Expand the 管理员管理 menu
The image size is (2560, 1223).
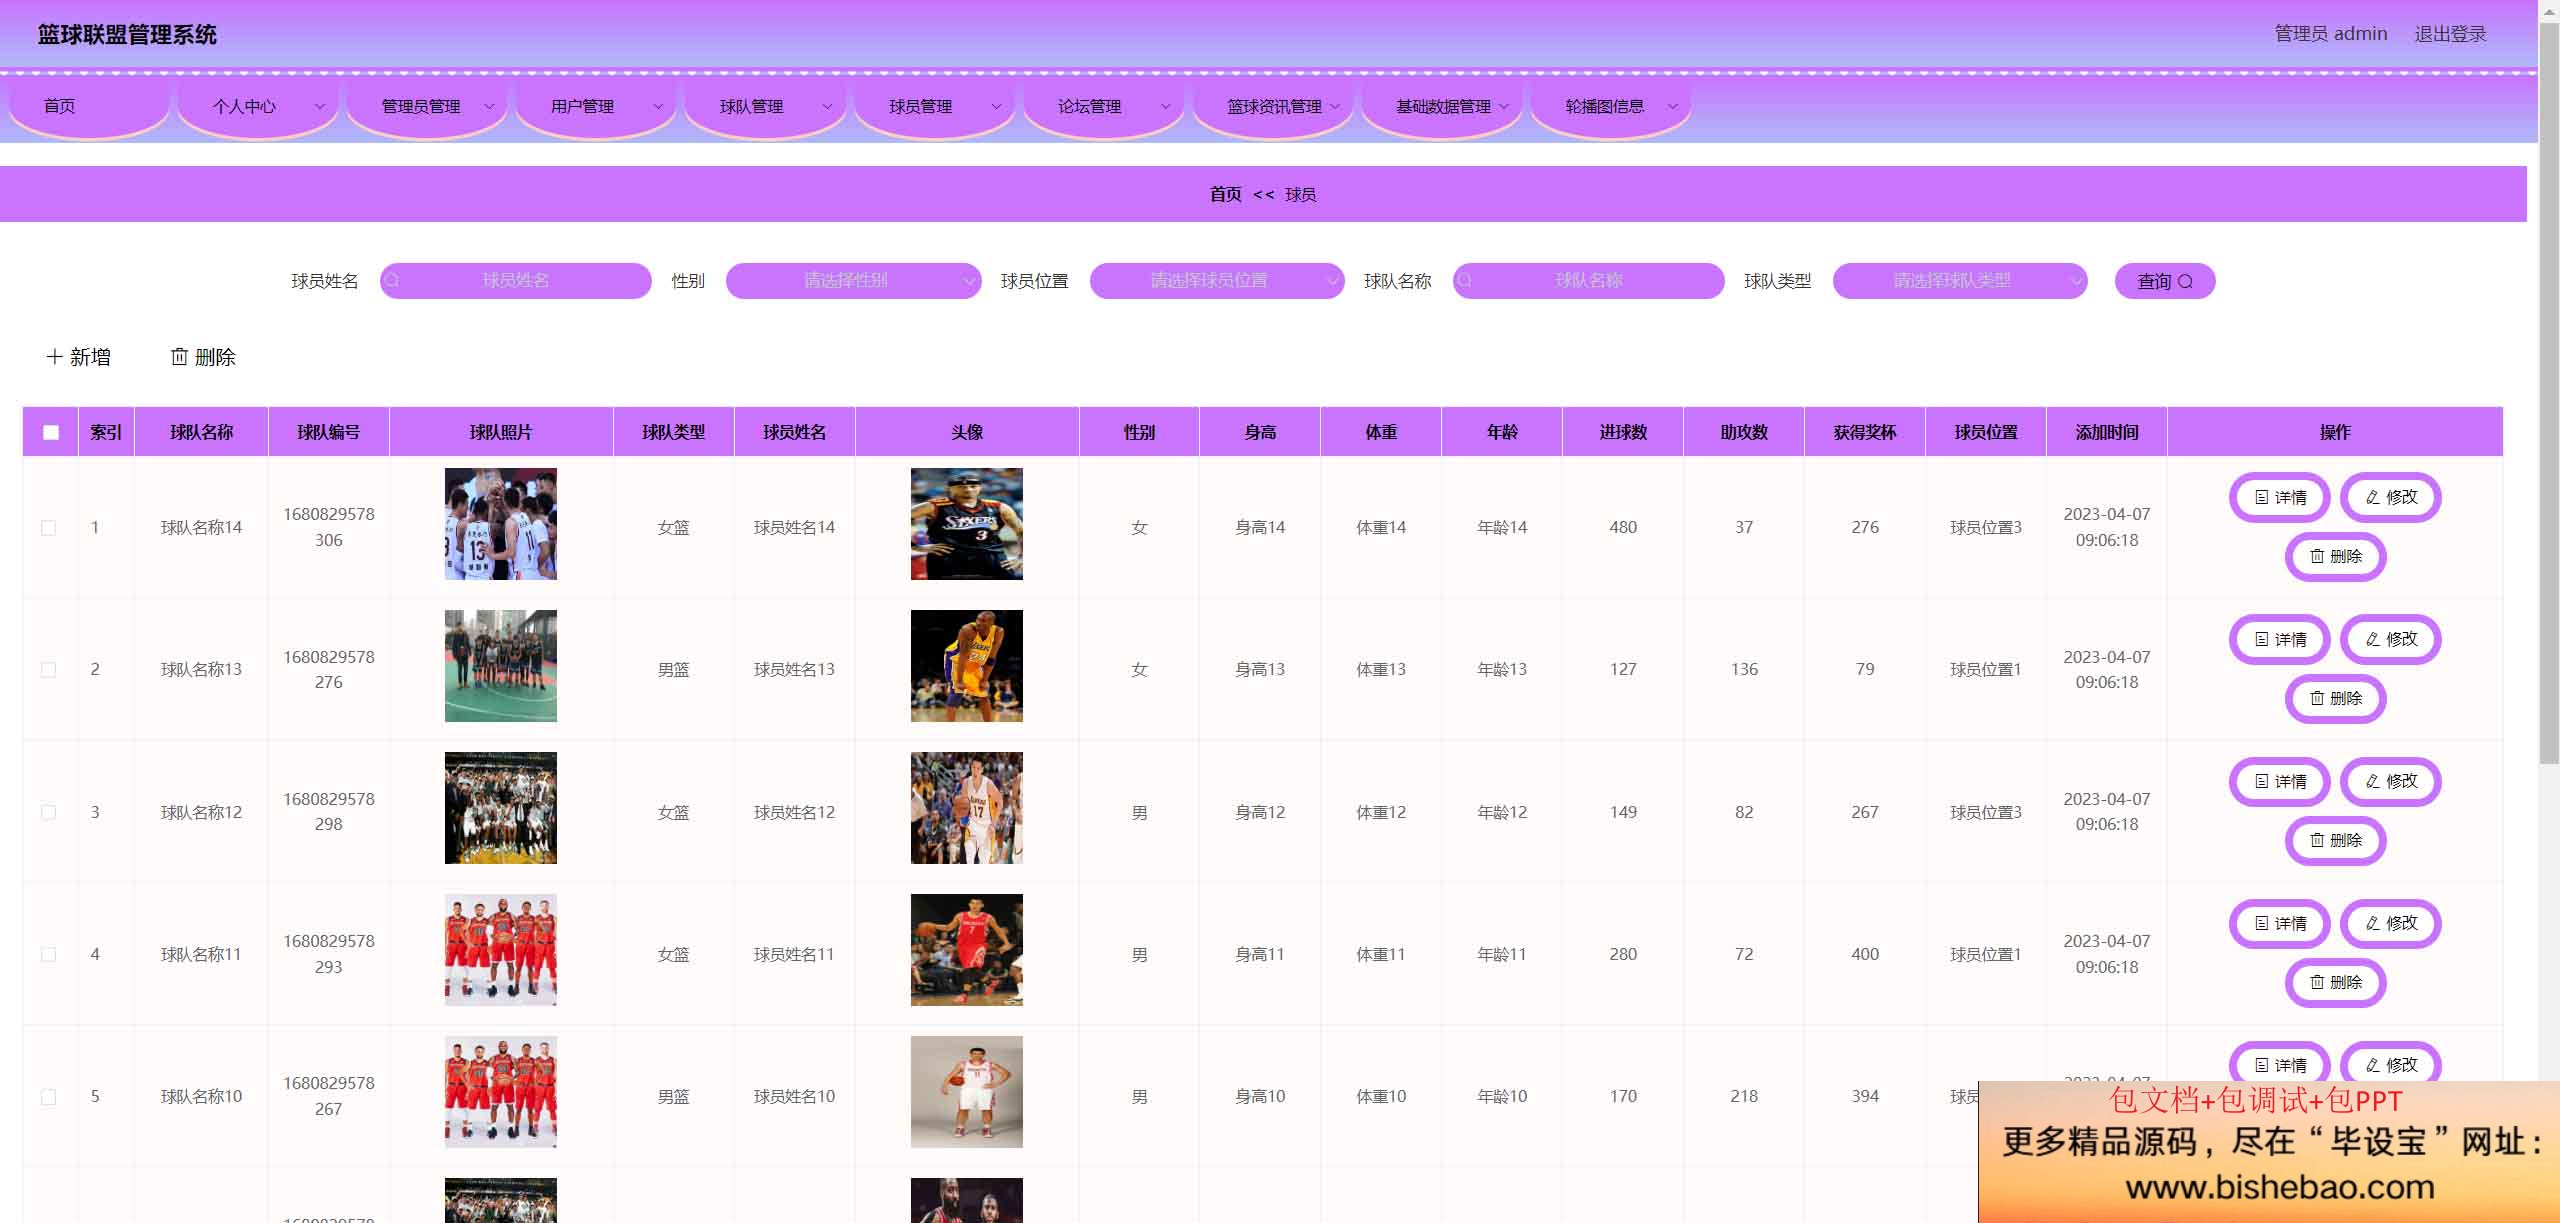pos(427,106)
